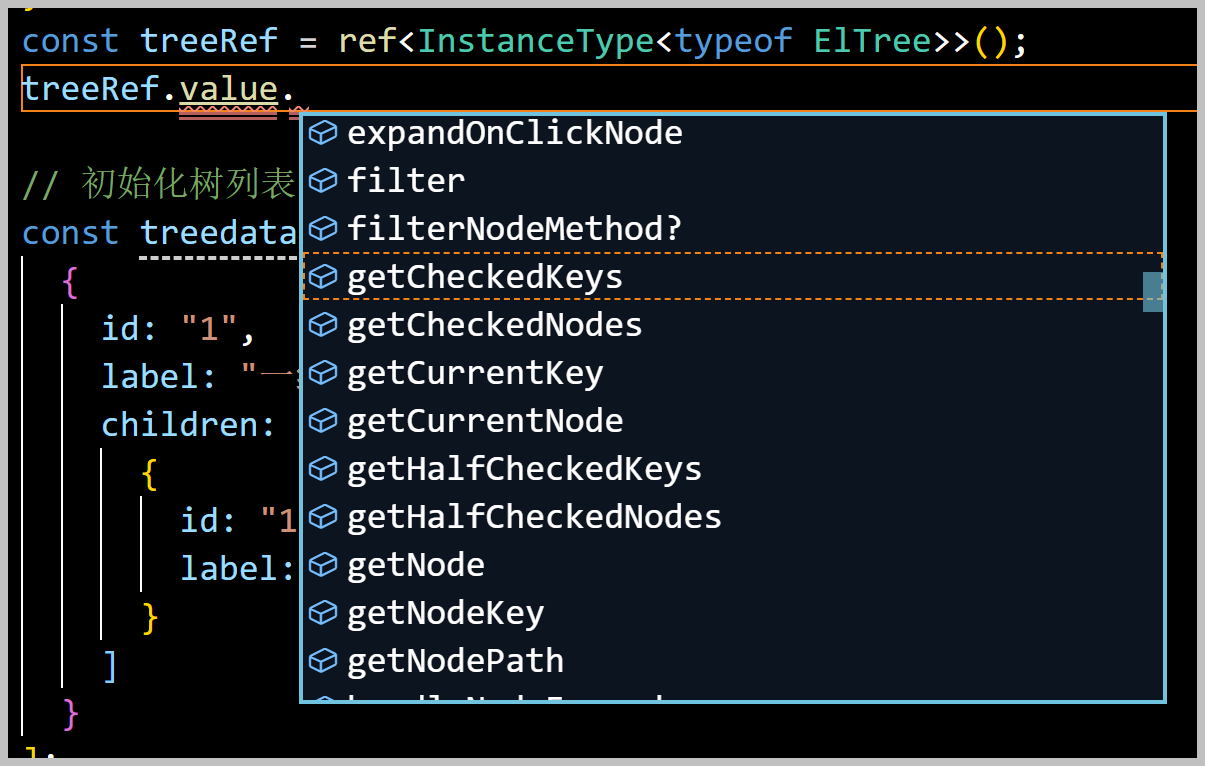
Task: Click the property icon beside filterNodeMethod?
Action: (322, 228)
